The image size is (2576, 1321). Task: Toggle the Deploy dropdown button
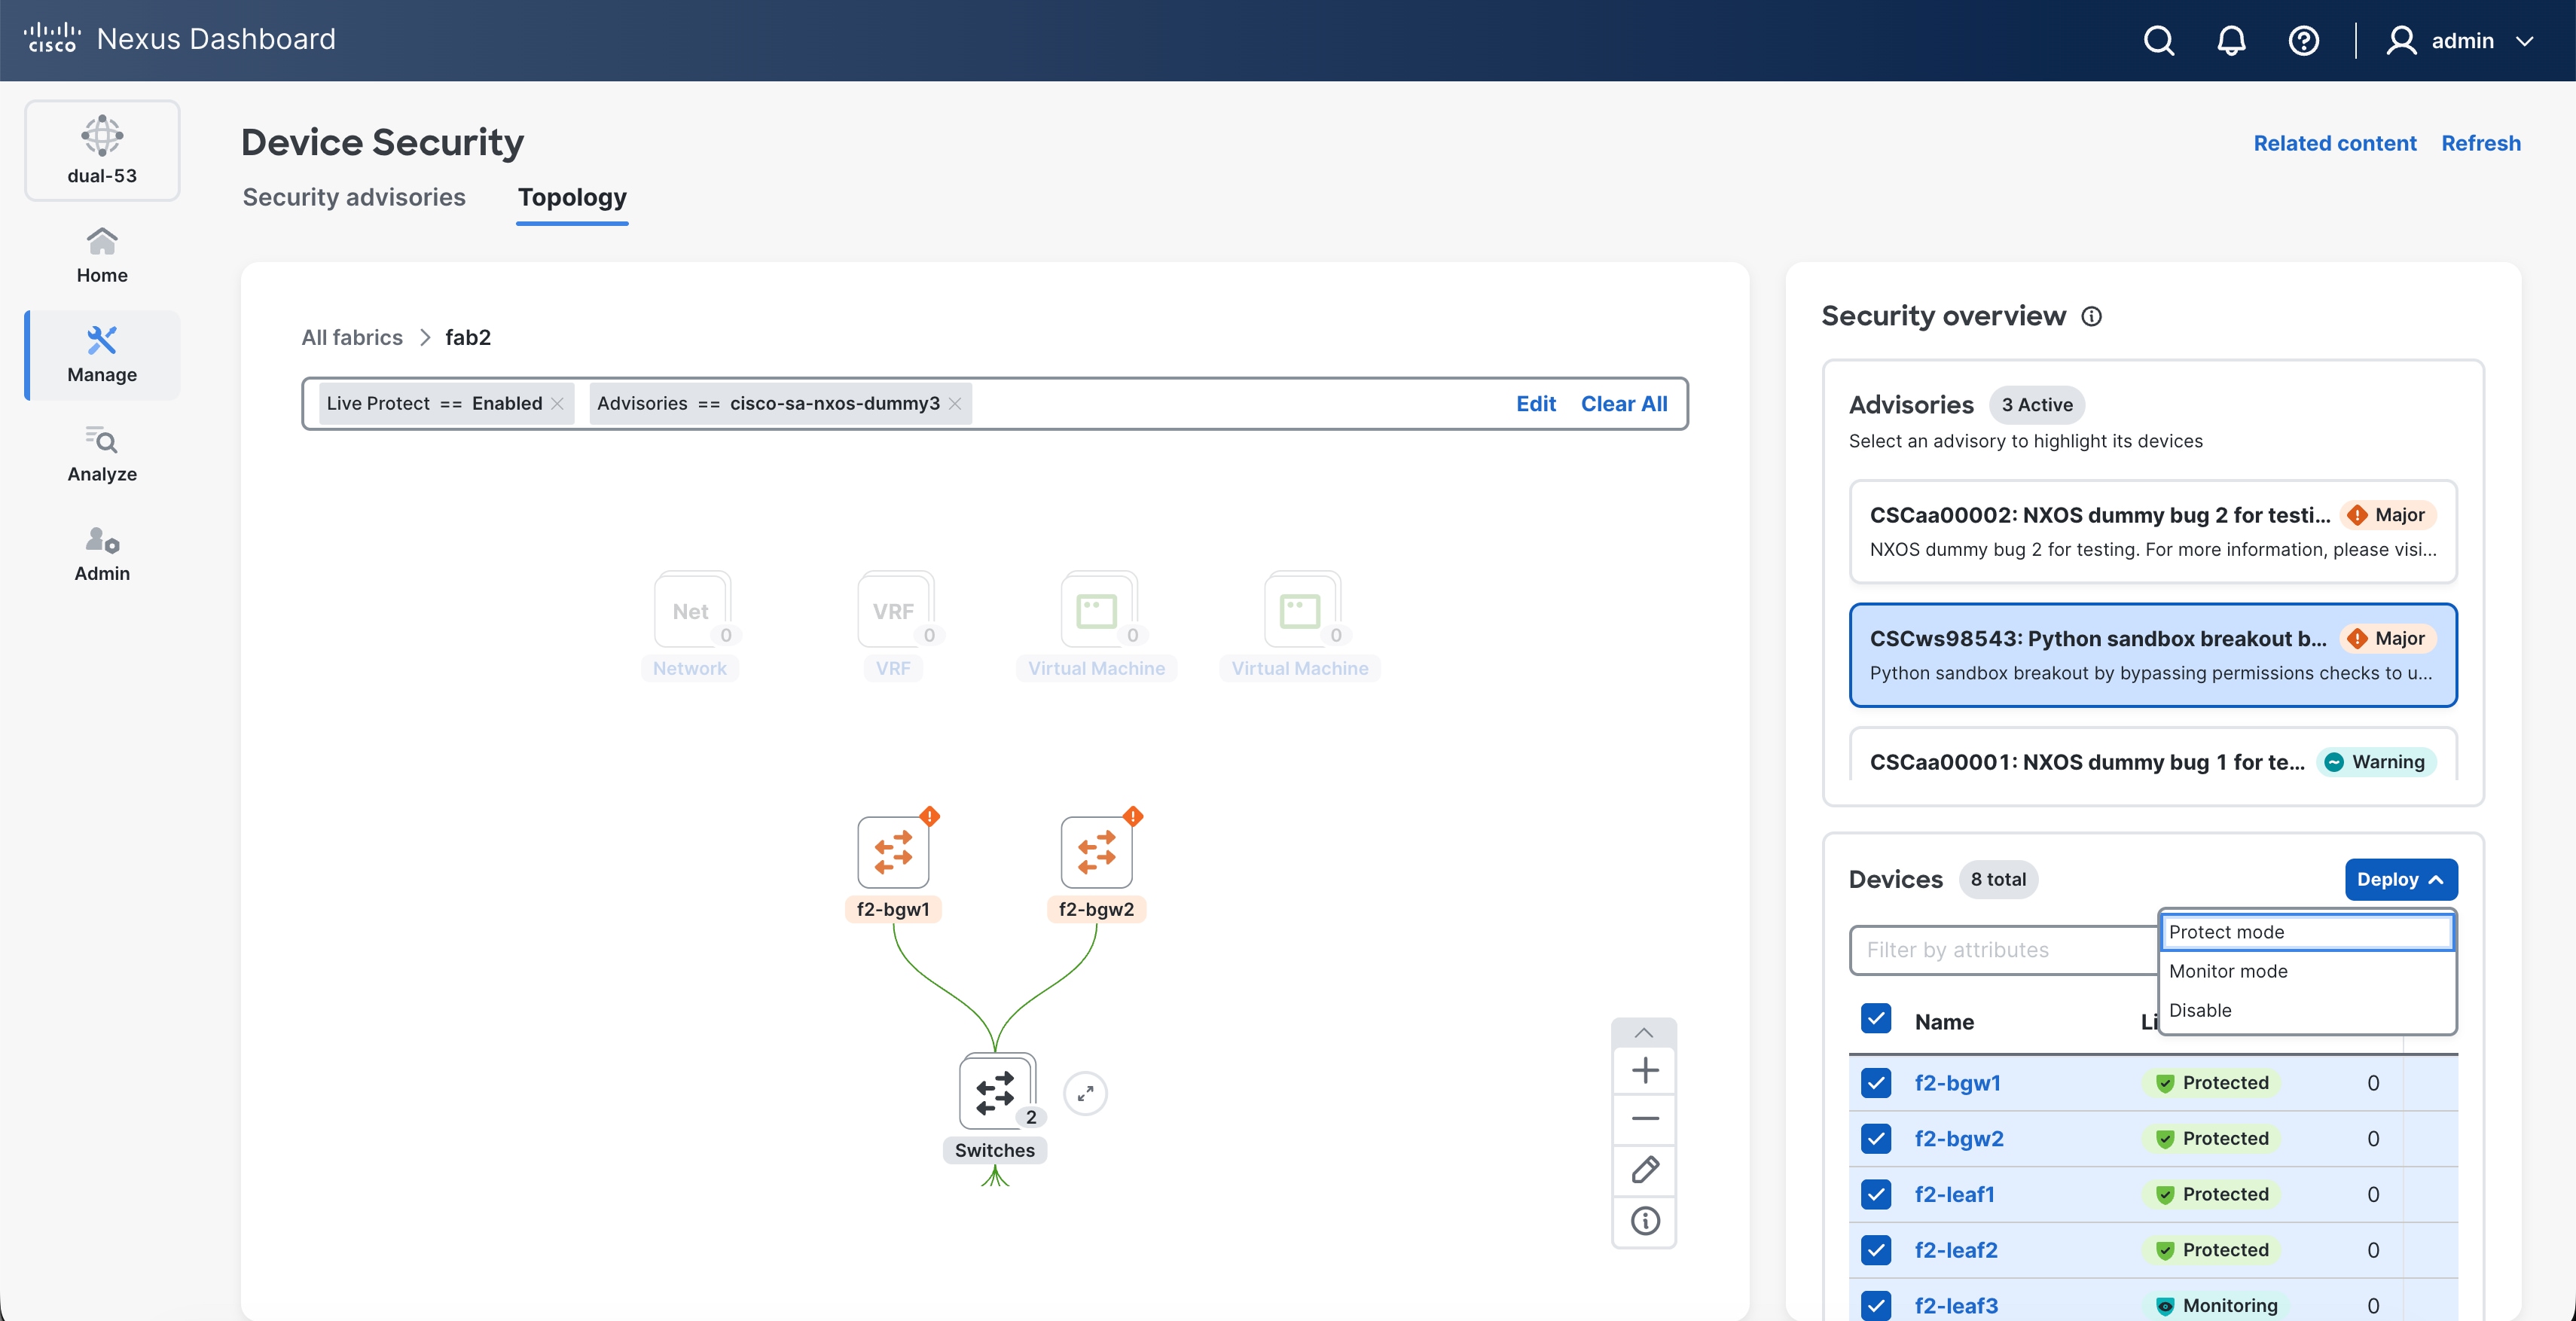pos(2400,879)
